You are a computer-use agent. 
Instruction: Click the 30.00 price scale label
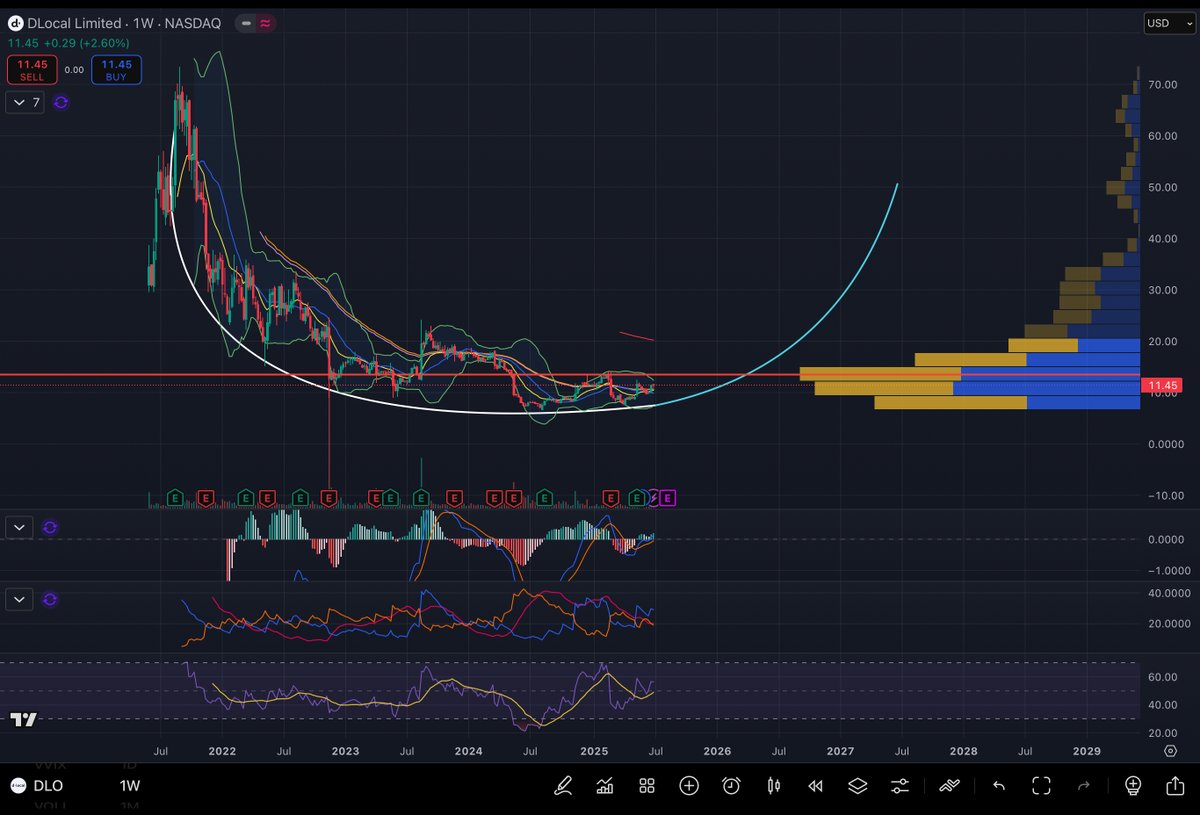[x=1162, y=291]
